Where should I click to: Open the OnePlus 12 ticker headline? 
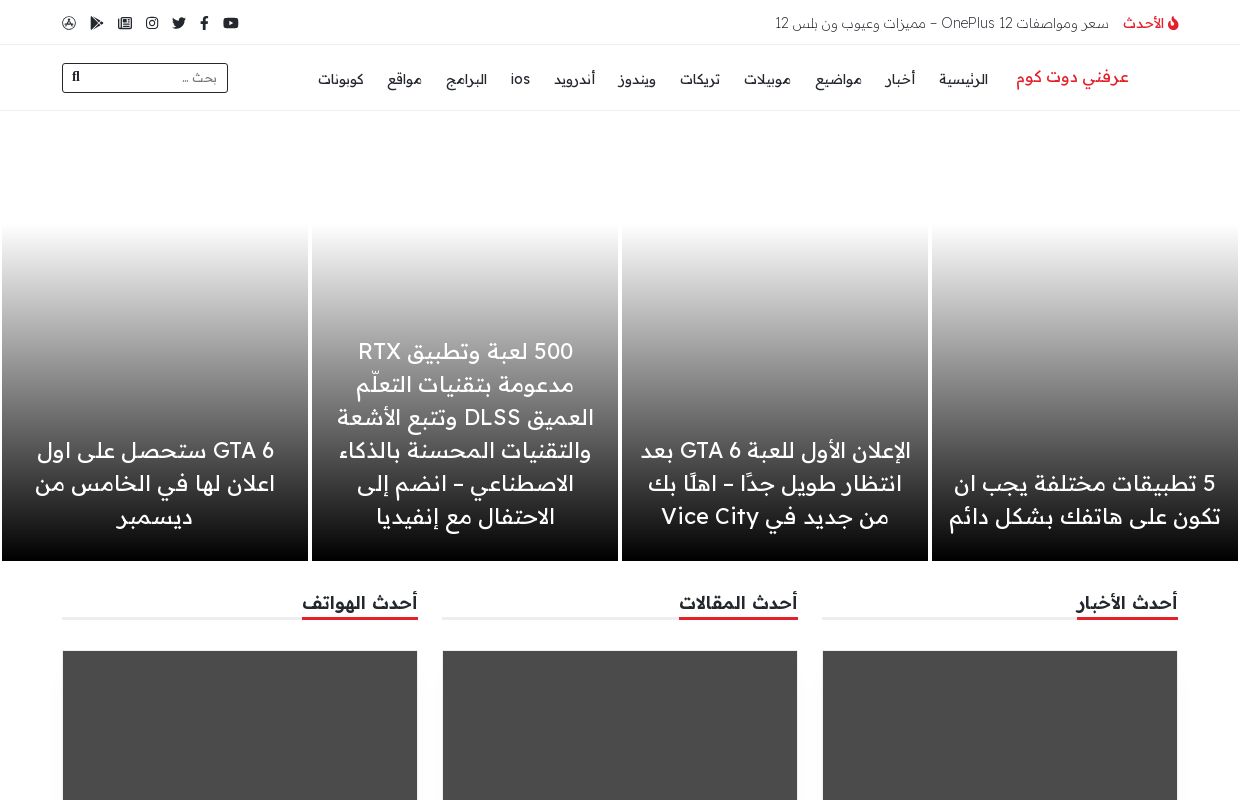(x=942, y=23)
